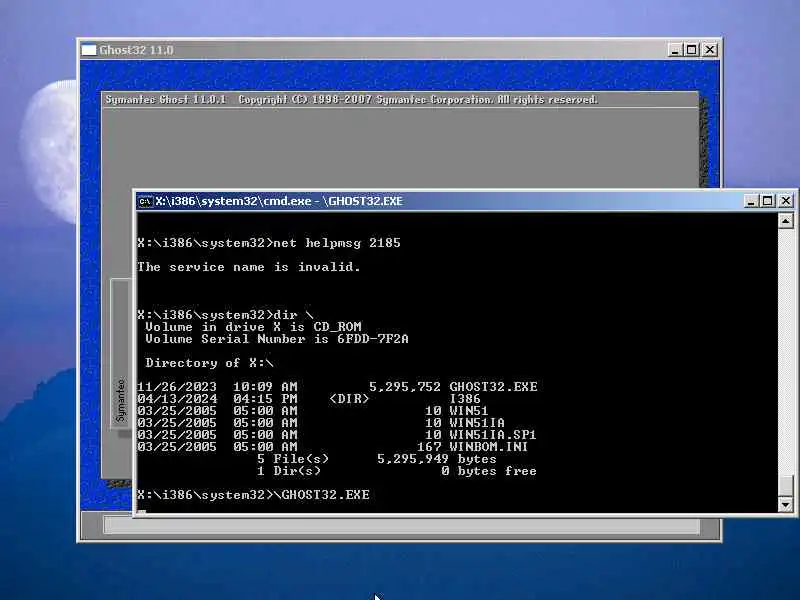Viewport: 800px width, 600px height.
Task: Click the Symantec Ghost 11.0.1 copyright header
Action: [352, 99]
